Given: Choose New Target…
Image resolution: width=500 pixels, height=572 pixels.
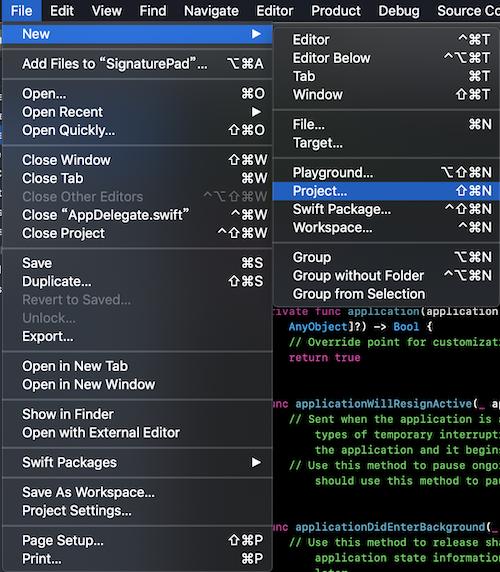Looking at the screenshot, I should (386, 143).
